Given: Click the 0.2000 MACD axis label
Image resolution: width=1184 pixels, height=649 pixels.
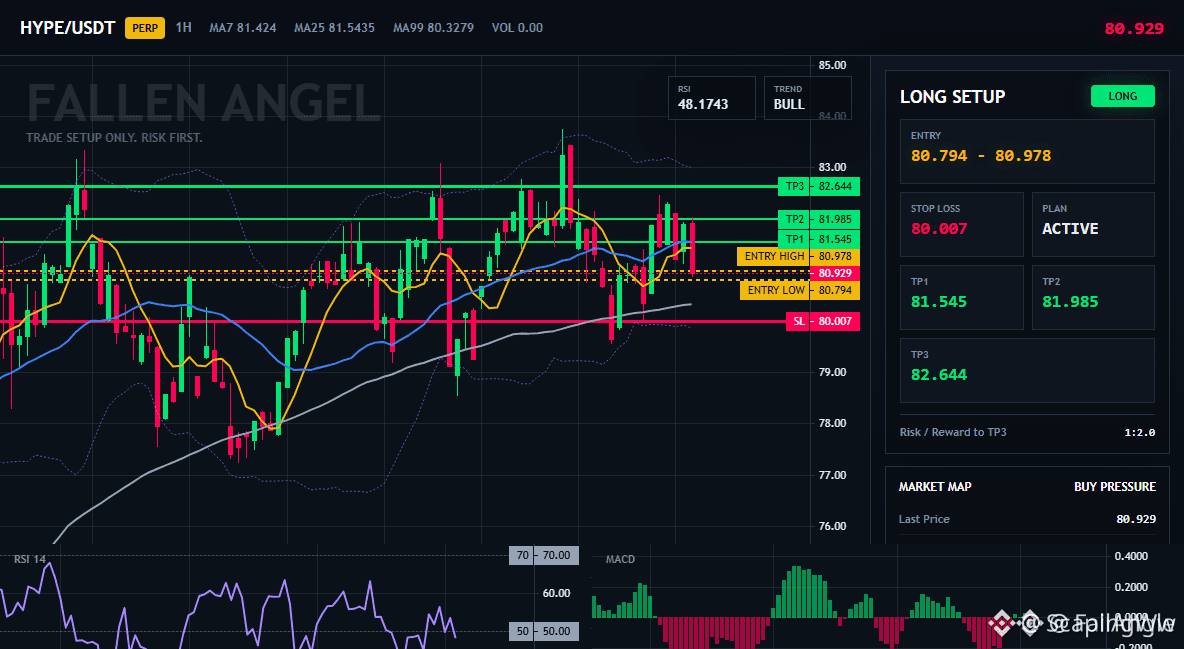Looking at the screenshot, I should coord(1131,587).
